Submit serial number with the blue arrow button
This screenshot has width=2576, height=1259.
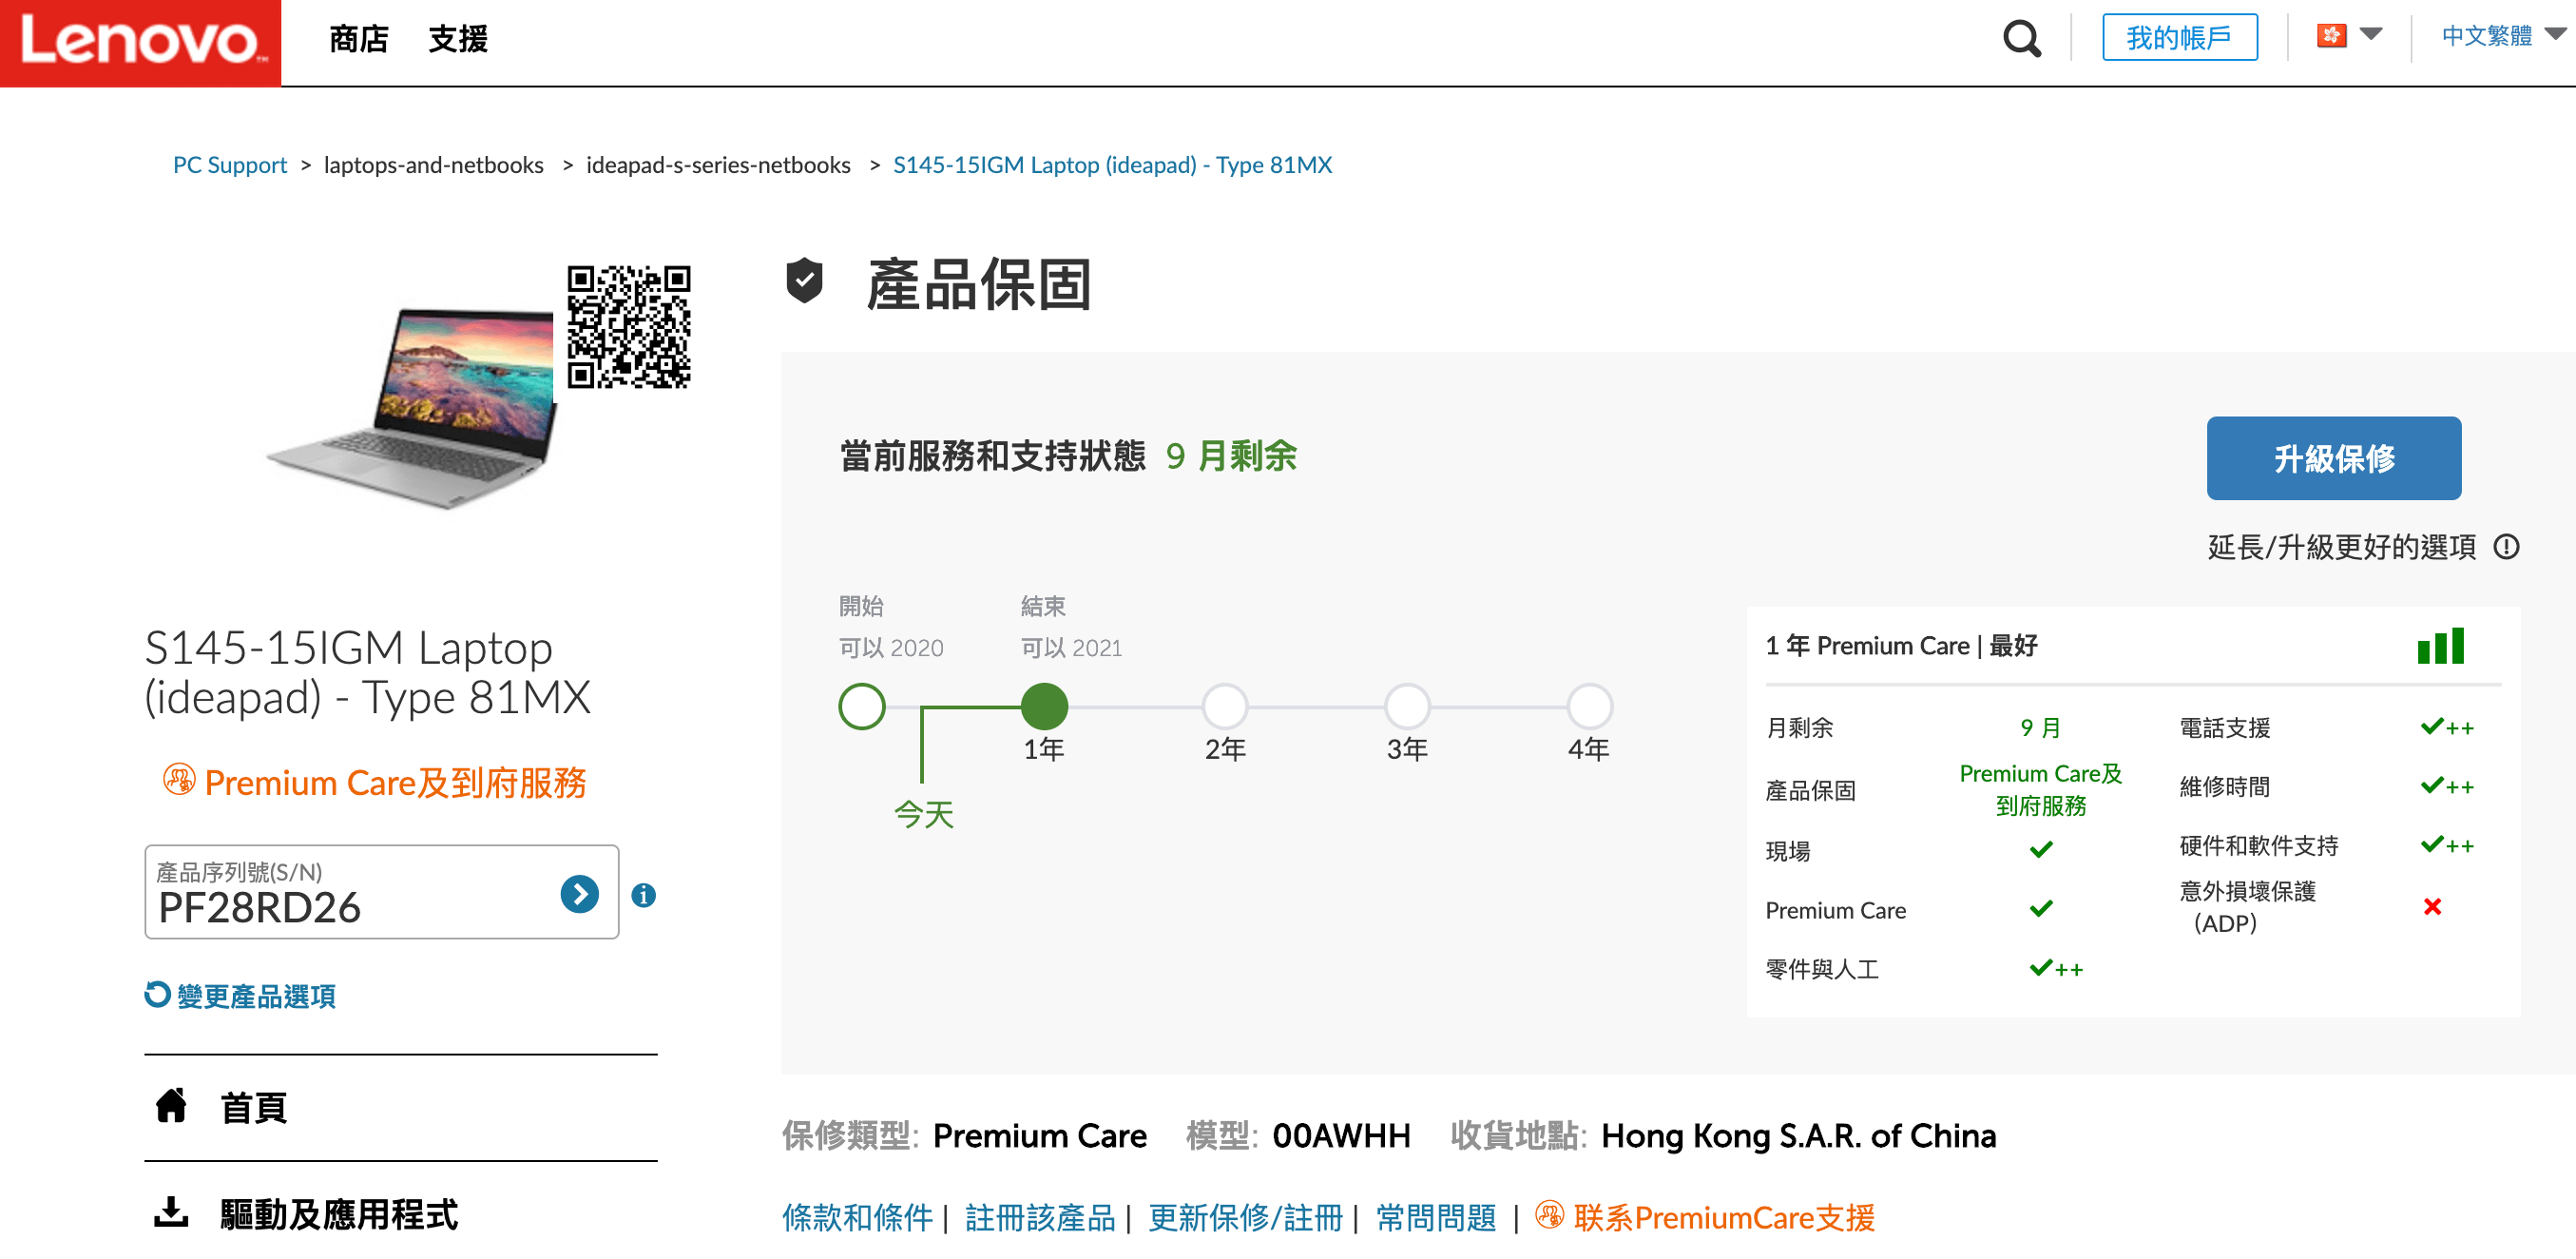pos(579,894)
